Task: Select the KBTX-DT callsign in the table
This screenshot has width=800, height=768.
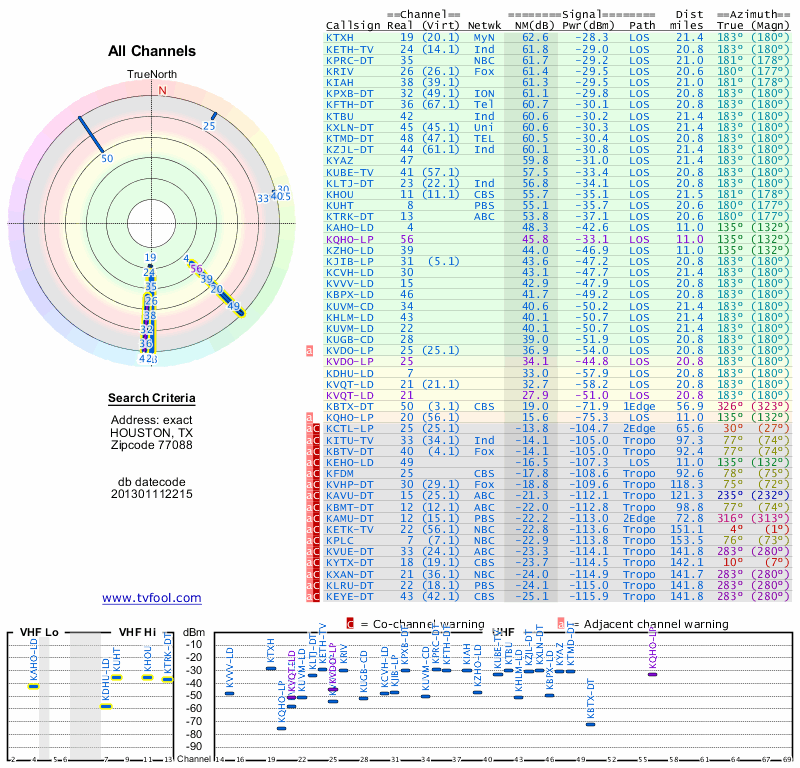Action: [350, 407]
